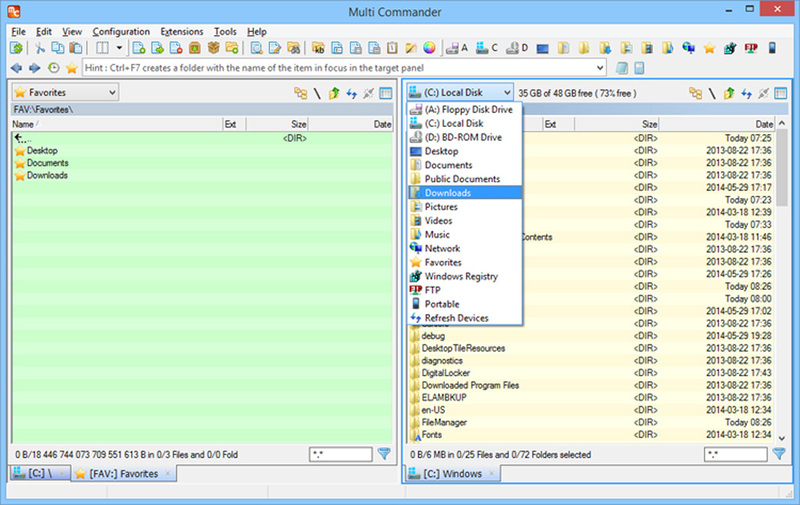Click the View file magnifier icon
The image size is (800, 505).
[x=257, y=48]
